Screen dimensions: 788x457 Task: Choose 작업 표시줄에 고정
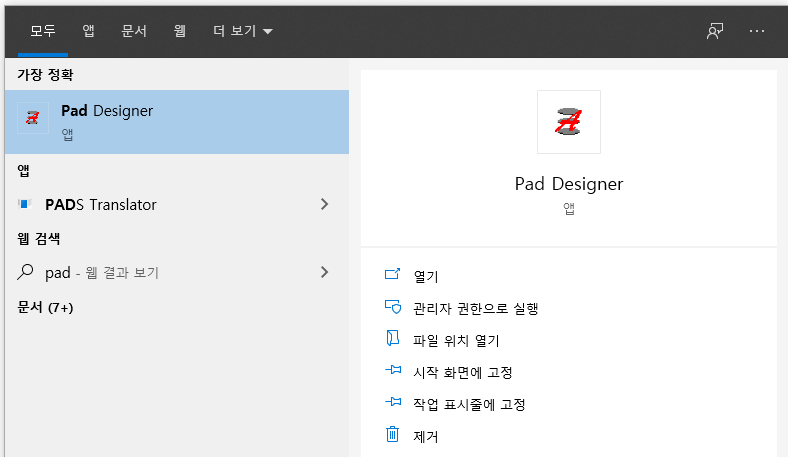click(x=469, y=404)
